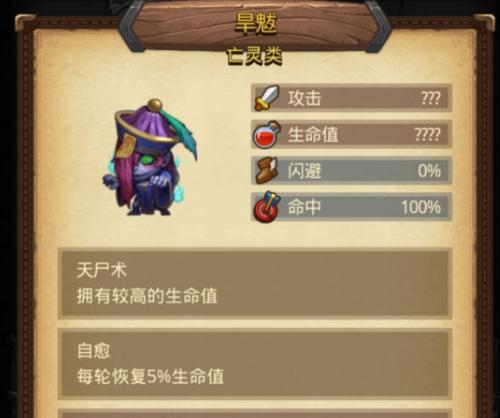The width and height of the screenshot is (500, 418).
Task: Select the 生命值 stat row
Action: pos(351,134)
